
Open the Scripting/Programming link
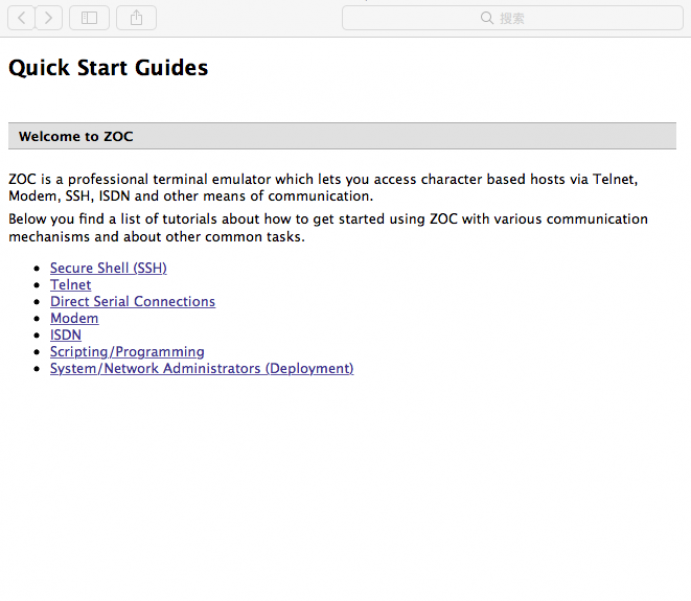(x=127, y=352)
